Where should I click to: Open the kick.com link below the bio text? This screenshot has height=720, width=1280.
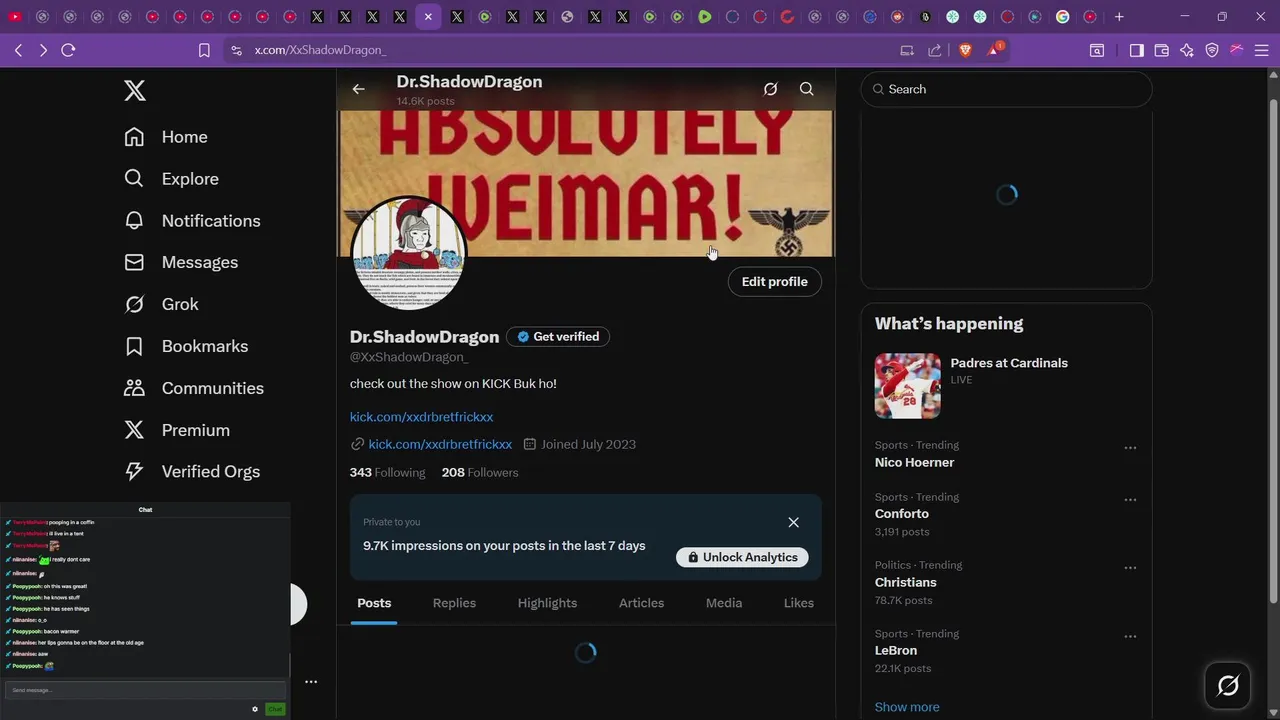(x=421, y=417)
